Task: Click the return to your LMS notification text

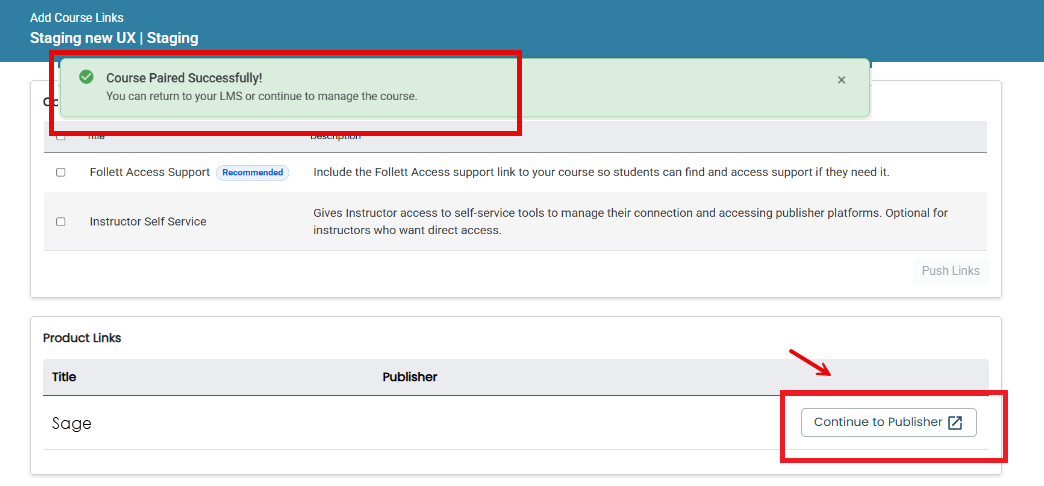Action: (x=262, y=97)
